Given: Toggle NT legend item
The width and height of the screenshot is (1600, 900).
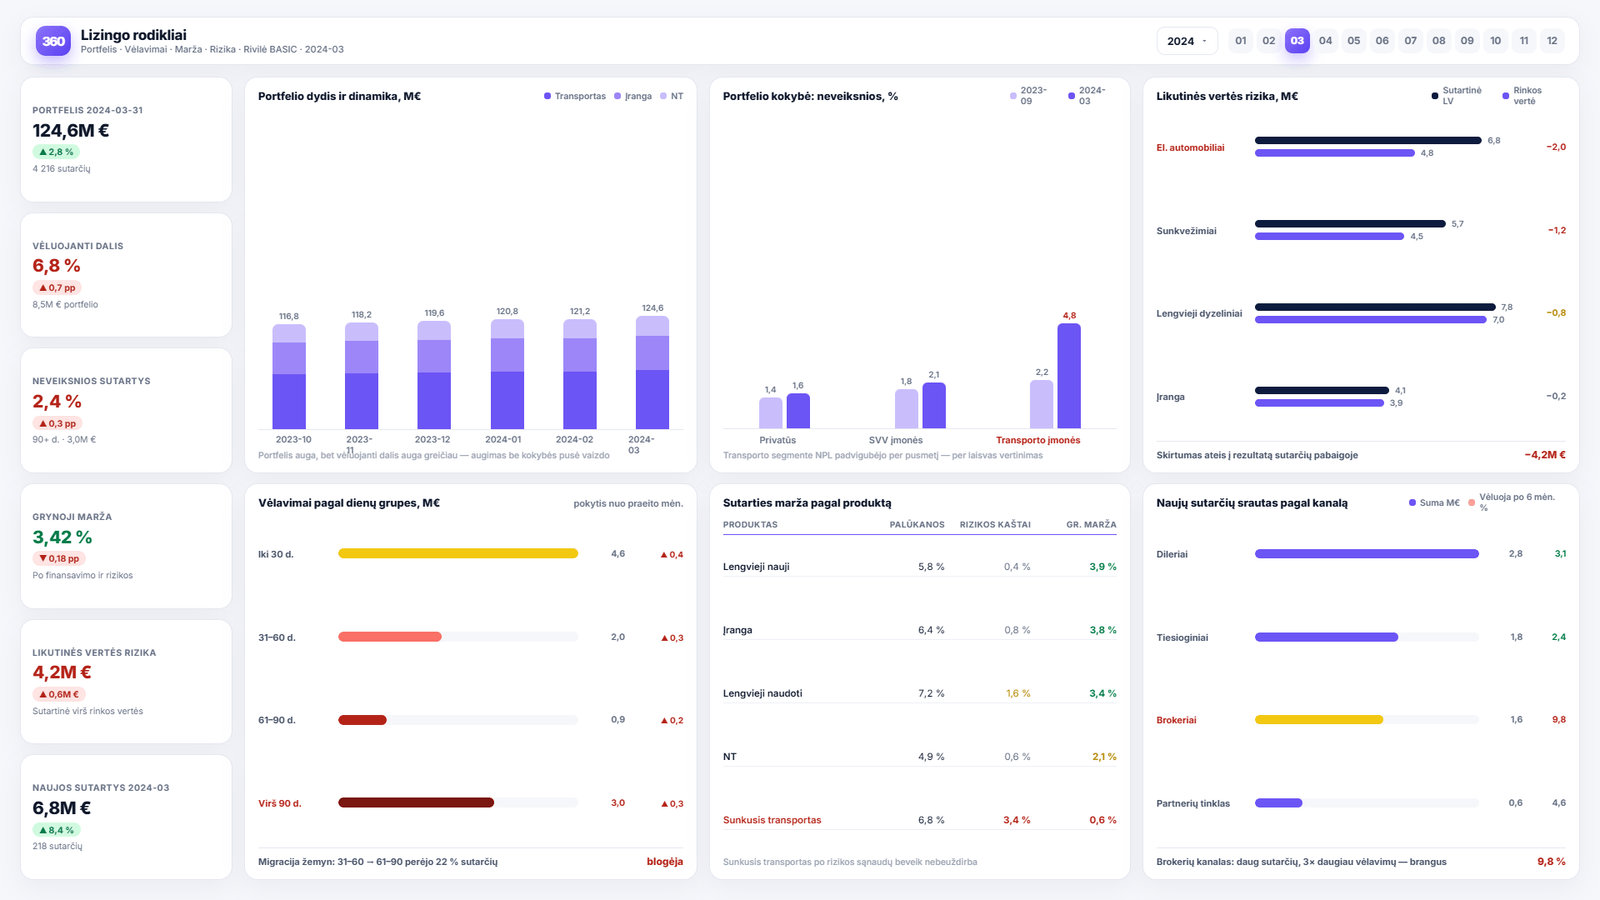Looking at the screenshot, I should [672, 96].
